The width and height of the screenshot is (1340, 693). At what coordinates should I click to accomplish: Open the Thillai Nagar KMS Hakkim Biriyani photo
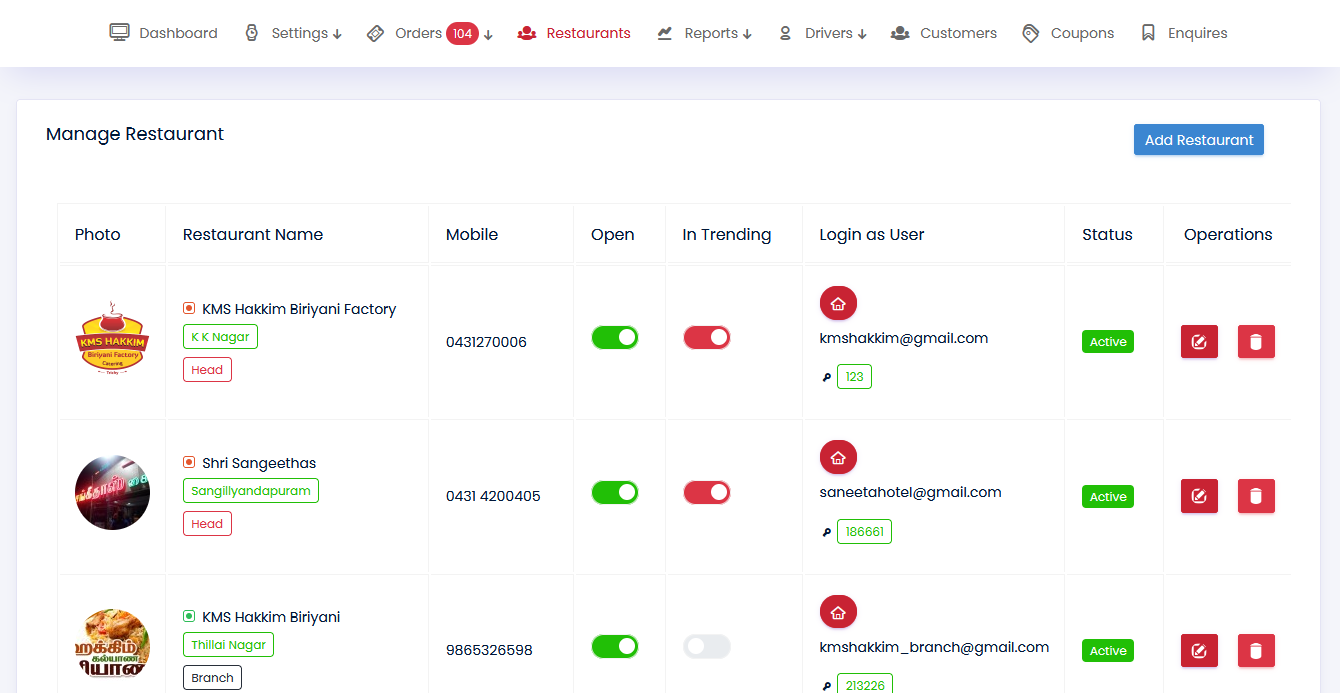[113, 644]
